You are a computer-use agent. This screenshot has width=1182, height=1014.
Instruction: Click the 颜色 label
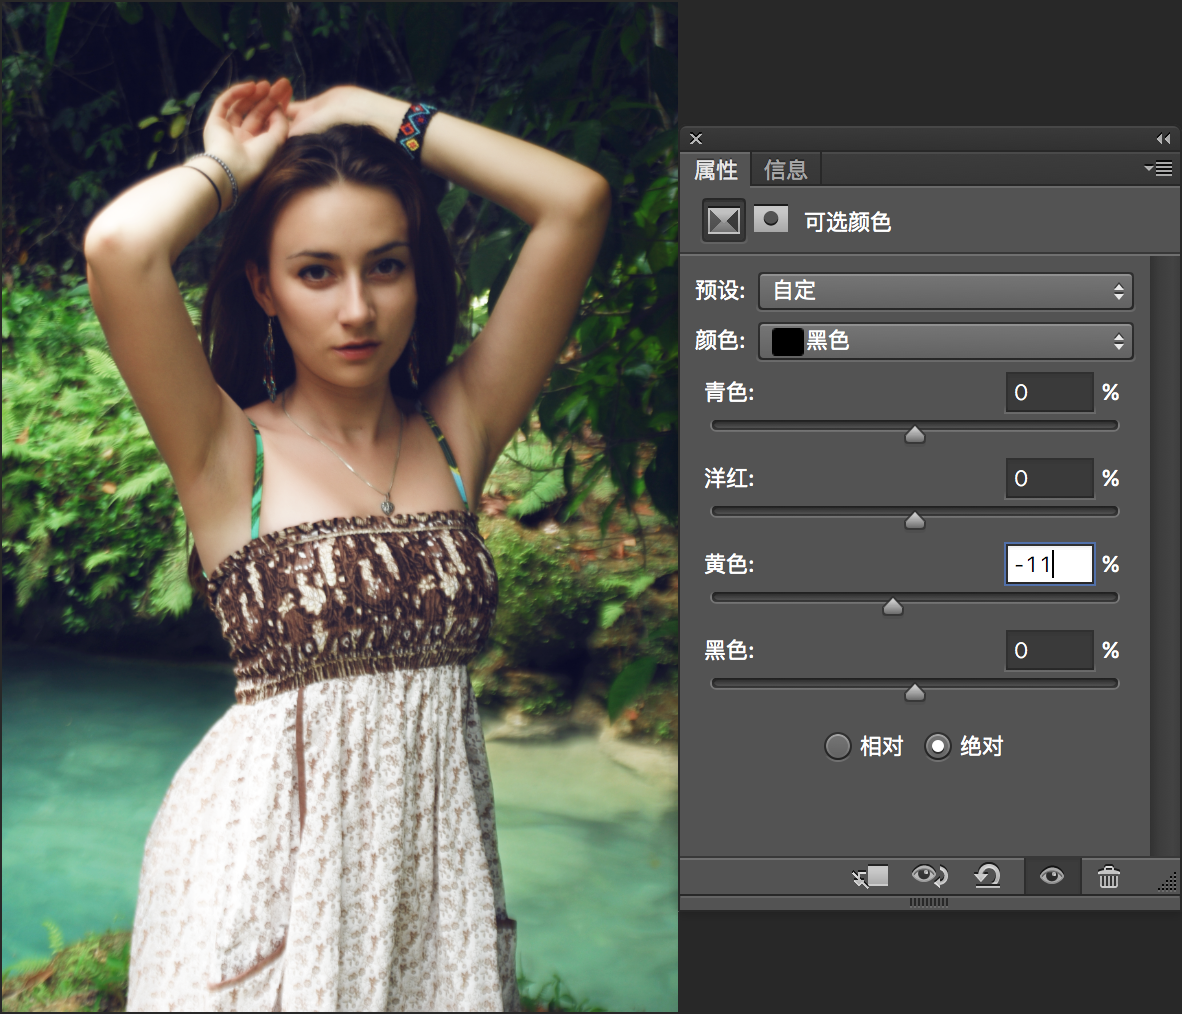[720, 341]
